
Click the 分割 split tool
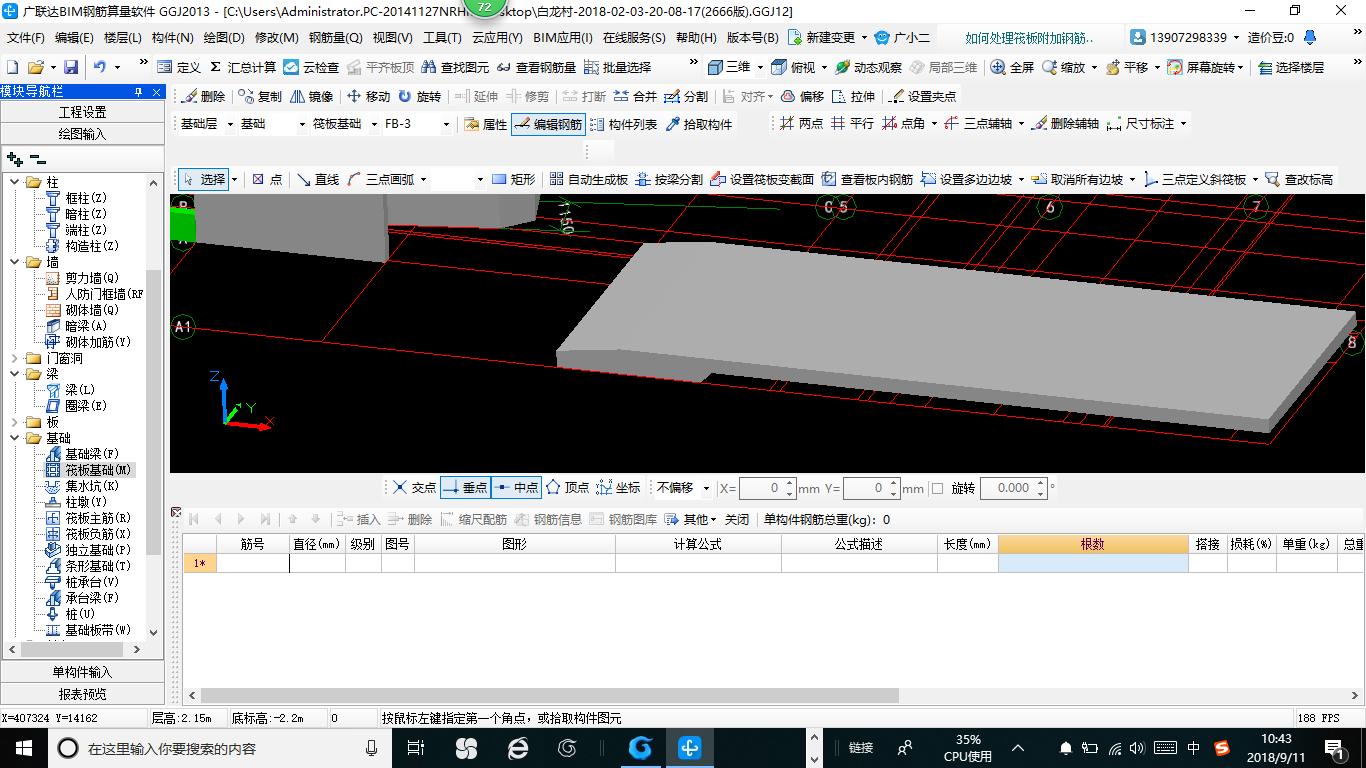point(686,97)
